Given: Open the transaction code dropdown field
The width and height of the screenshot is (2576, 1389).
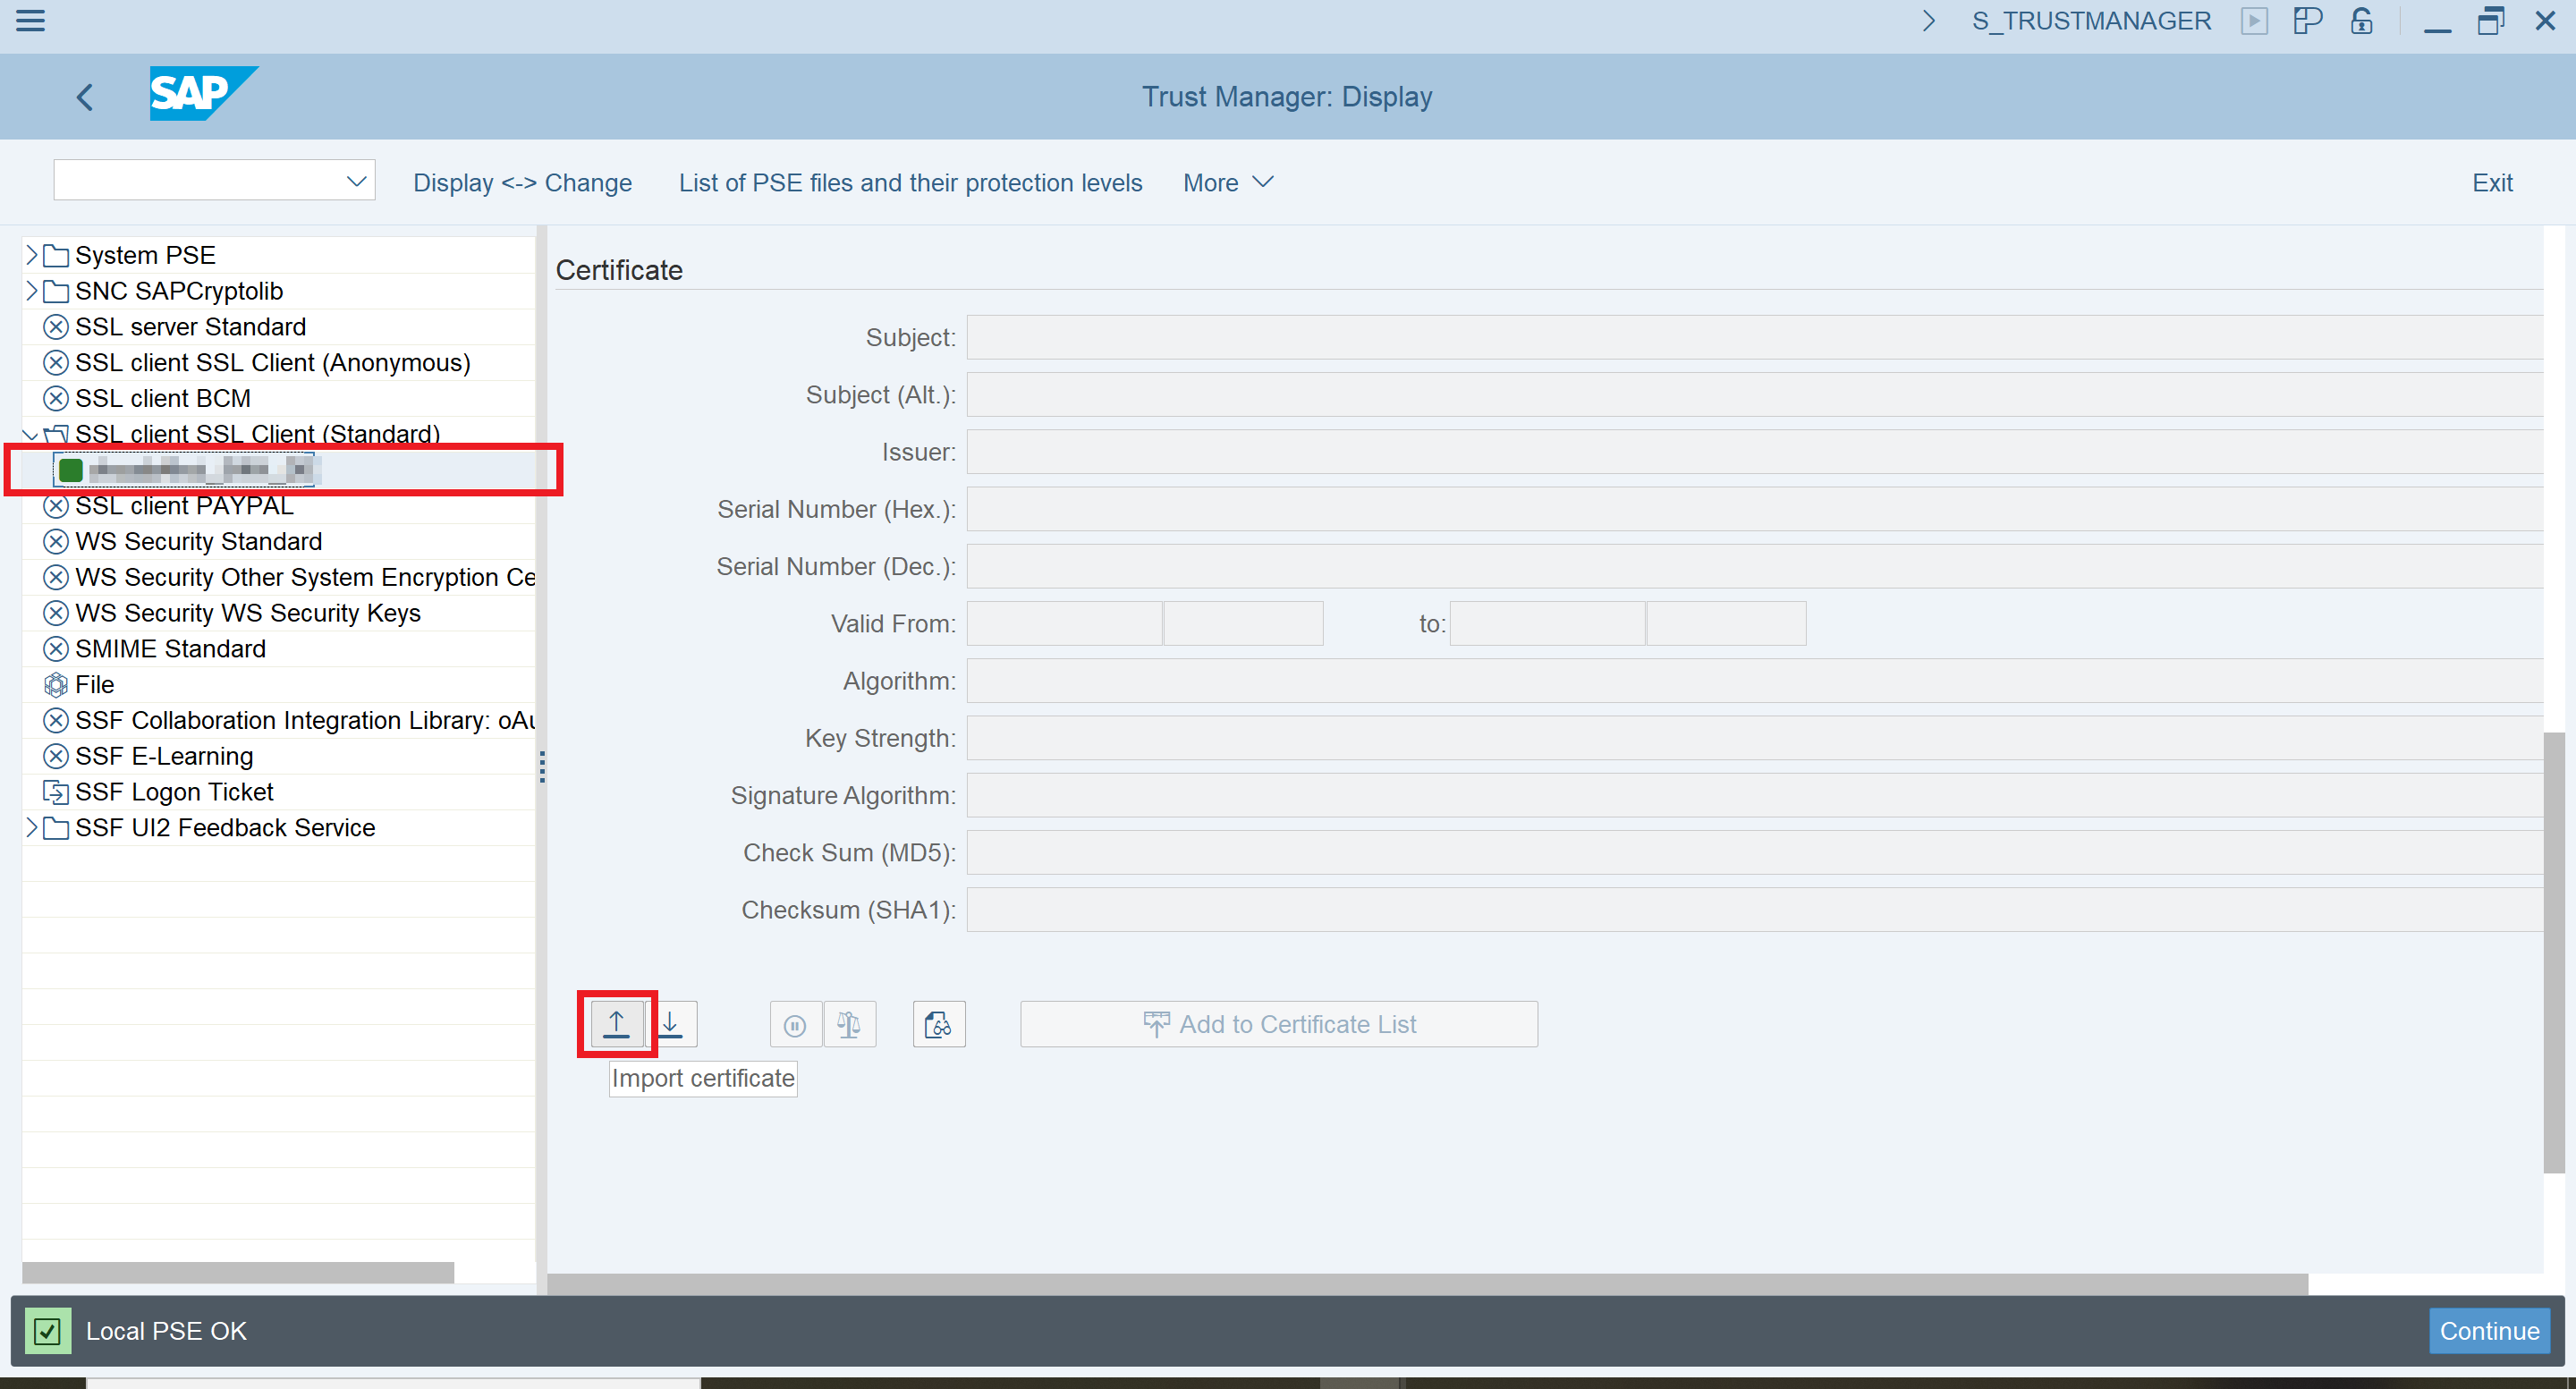Looking at the screenshot, I should pyautogui.click(x=356, y=180).
